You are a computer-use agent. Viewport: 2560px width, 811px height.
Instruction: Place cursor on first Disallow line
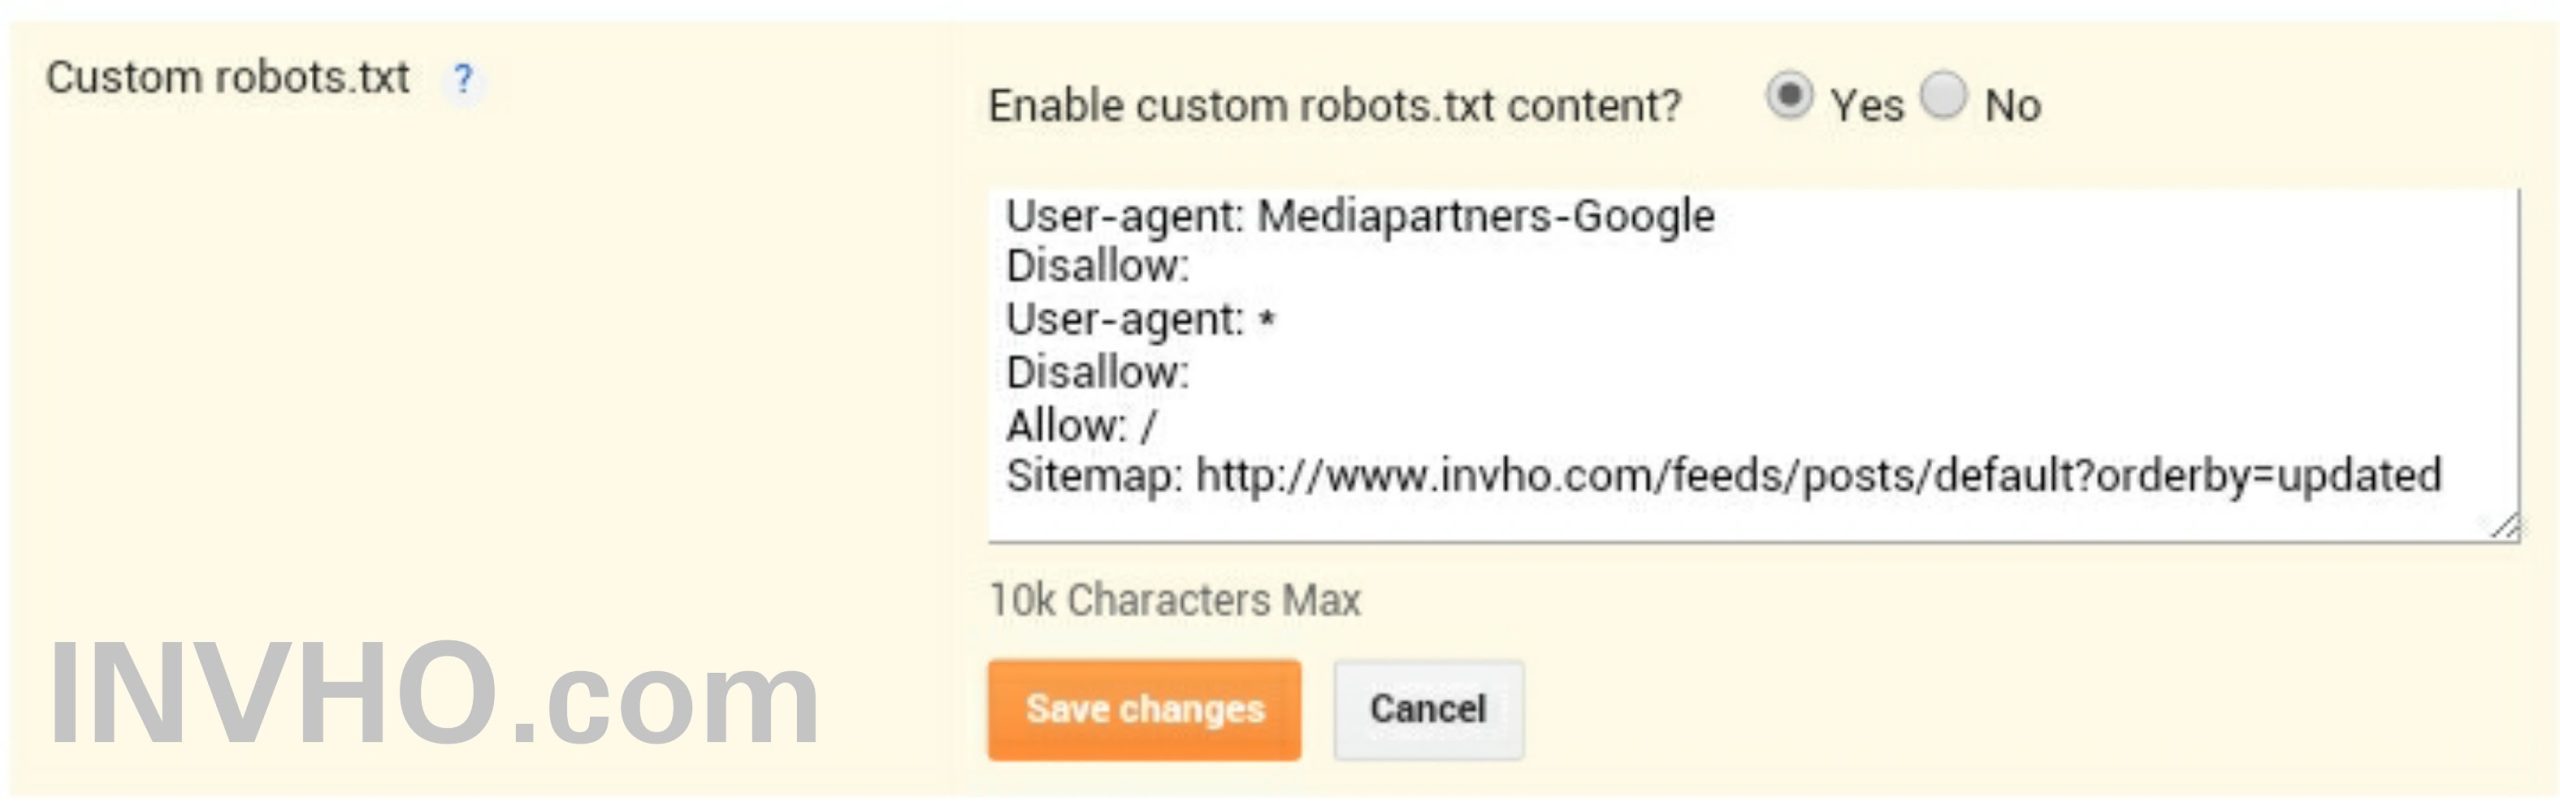pyautogui.click(x=1097, y=267)
